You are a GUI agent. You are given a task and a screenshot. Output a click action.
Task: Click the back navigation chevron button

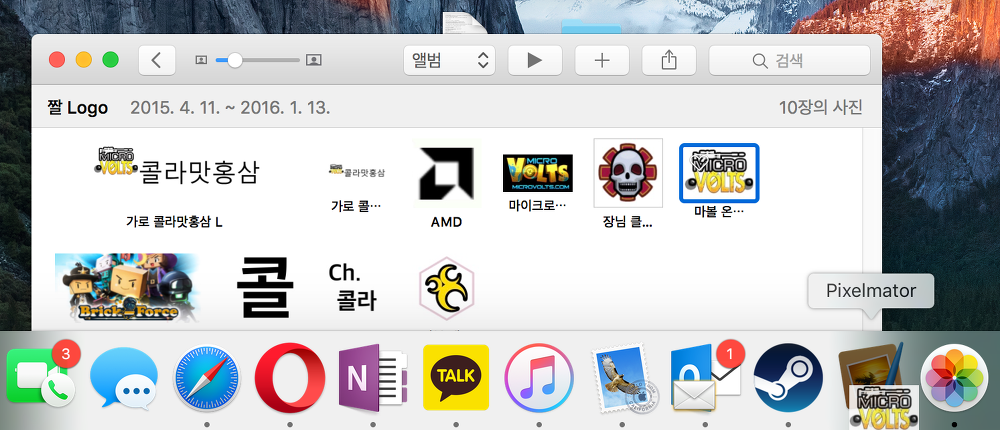(x=156, y=60)
